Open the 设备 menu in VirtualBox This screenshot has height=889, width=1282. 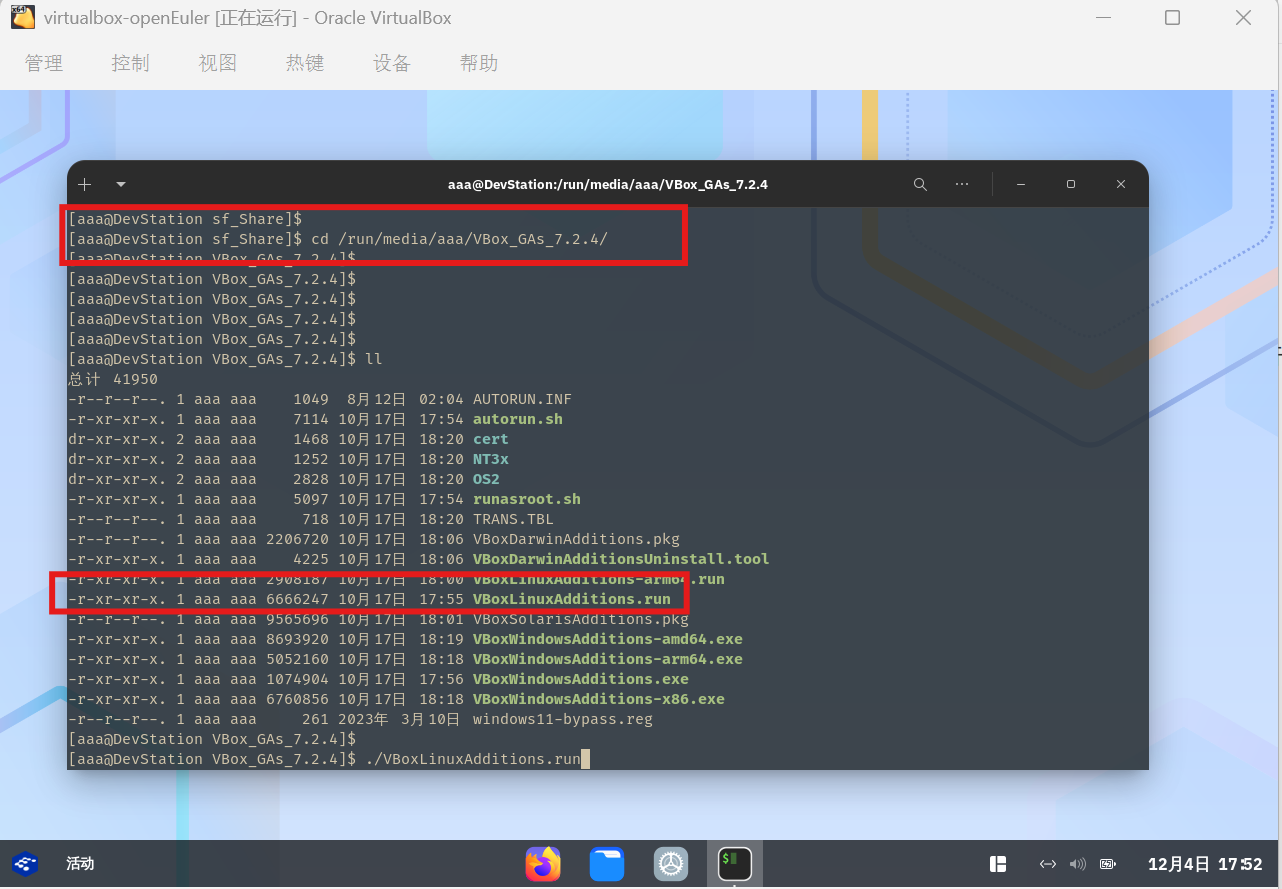click(x=392, y=63)
